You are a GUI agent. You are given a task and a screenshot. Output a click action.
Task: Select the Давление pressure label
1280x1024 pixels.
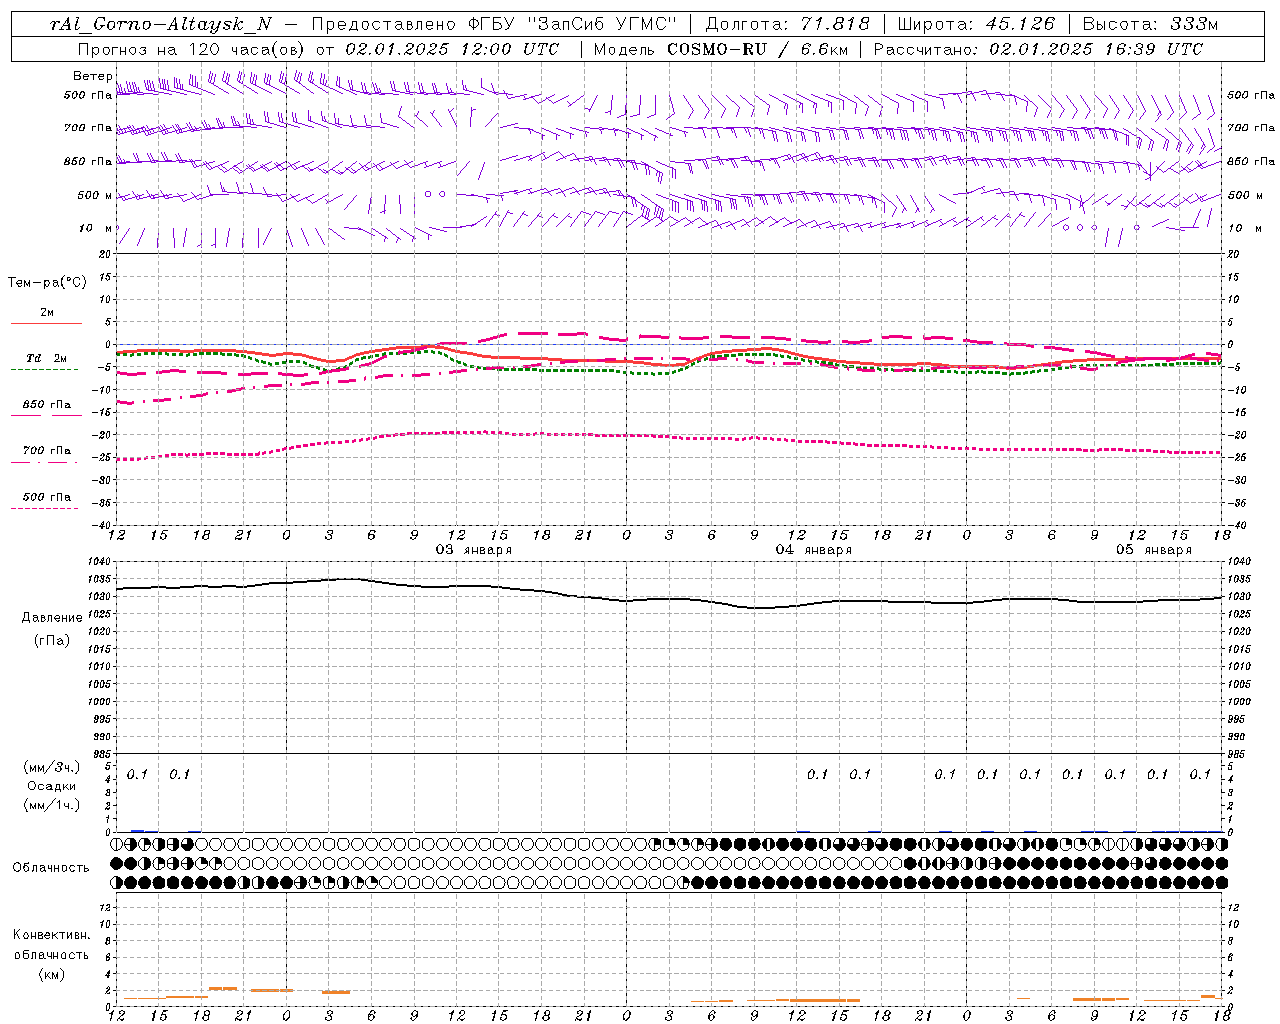pyautogui.click(x=52, y=618)
